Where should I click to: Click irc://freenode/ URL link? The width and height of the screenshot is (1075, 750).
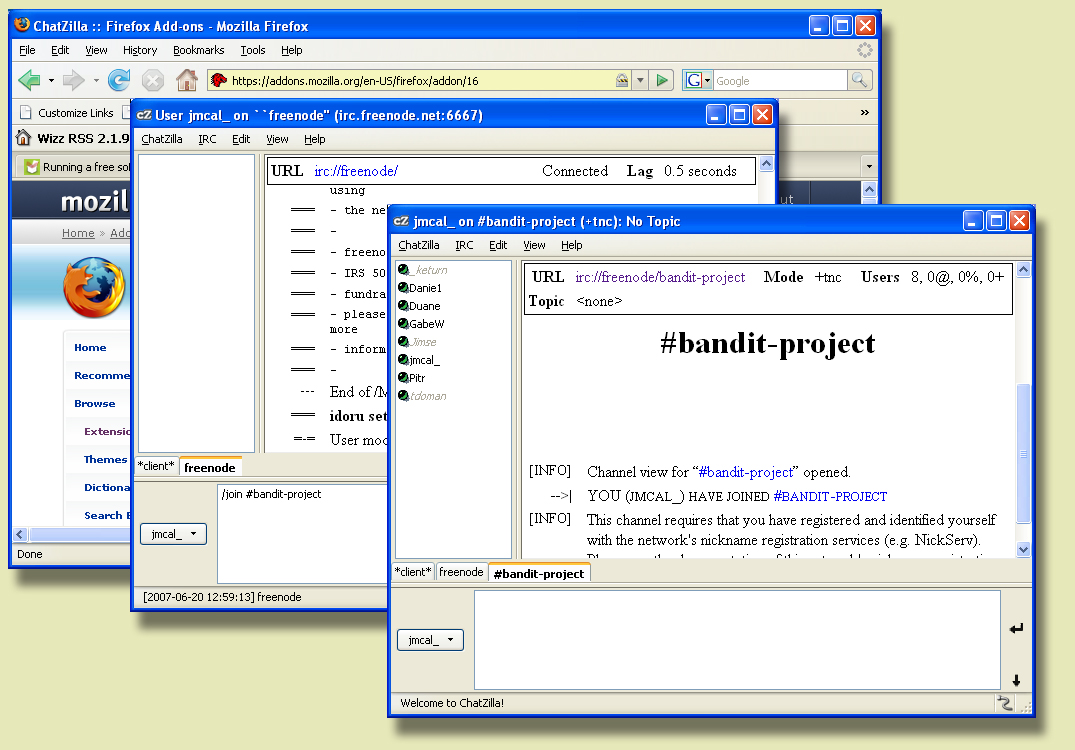(356, 171)
